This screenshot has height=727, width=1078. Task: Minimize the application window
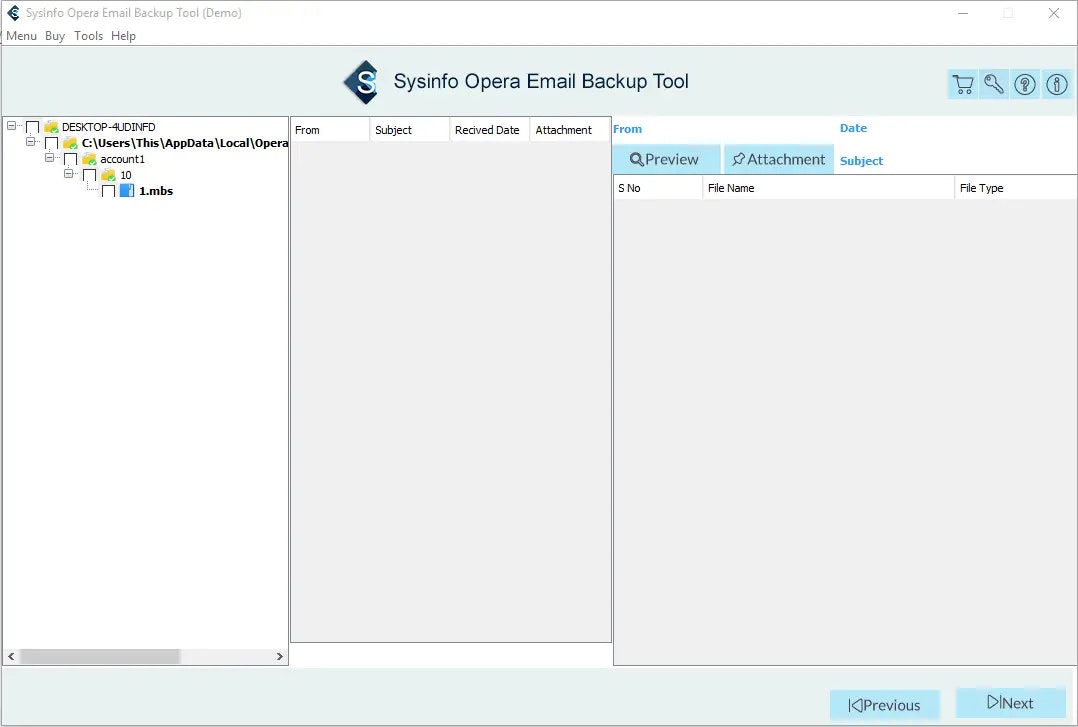tap(963, 13)
